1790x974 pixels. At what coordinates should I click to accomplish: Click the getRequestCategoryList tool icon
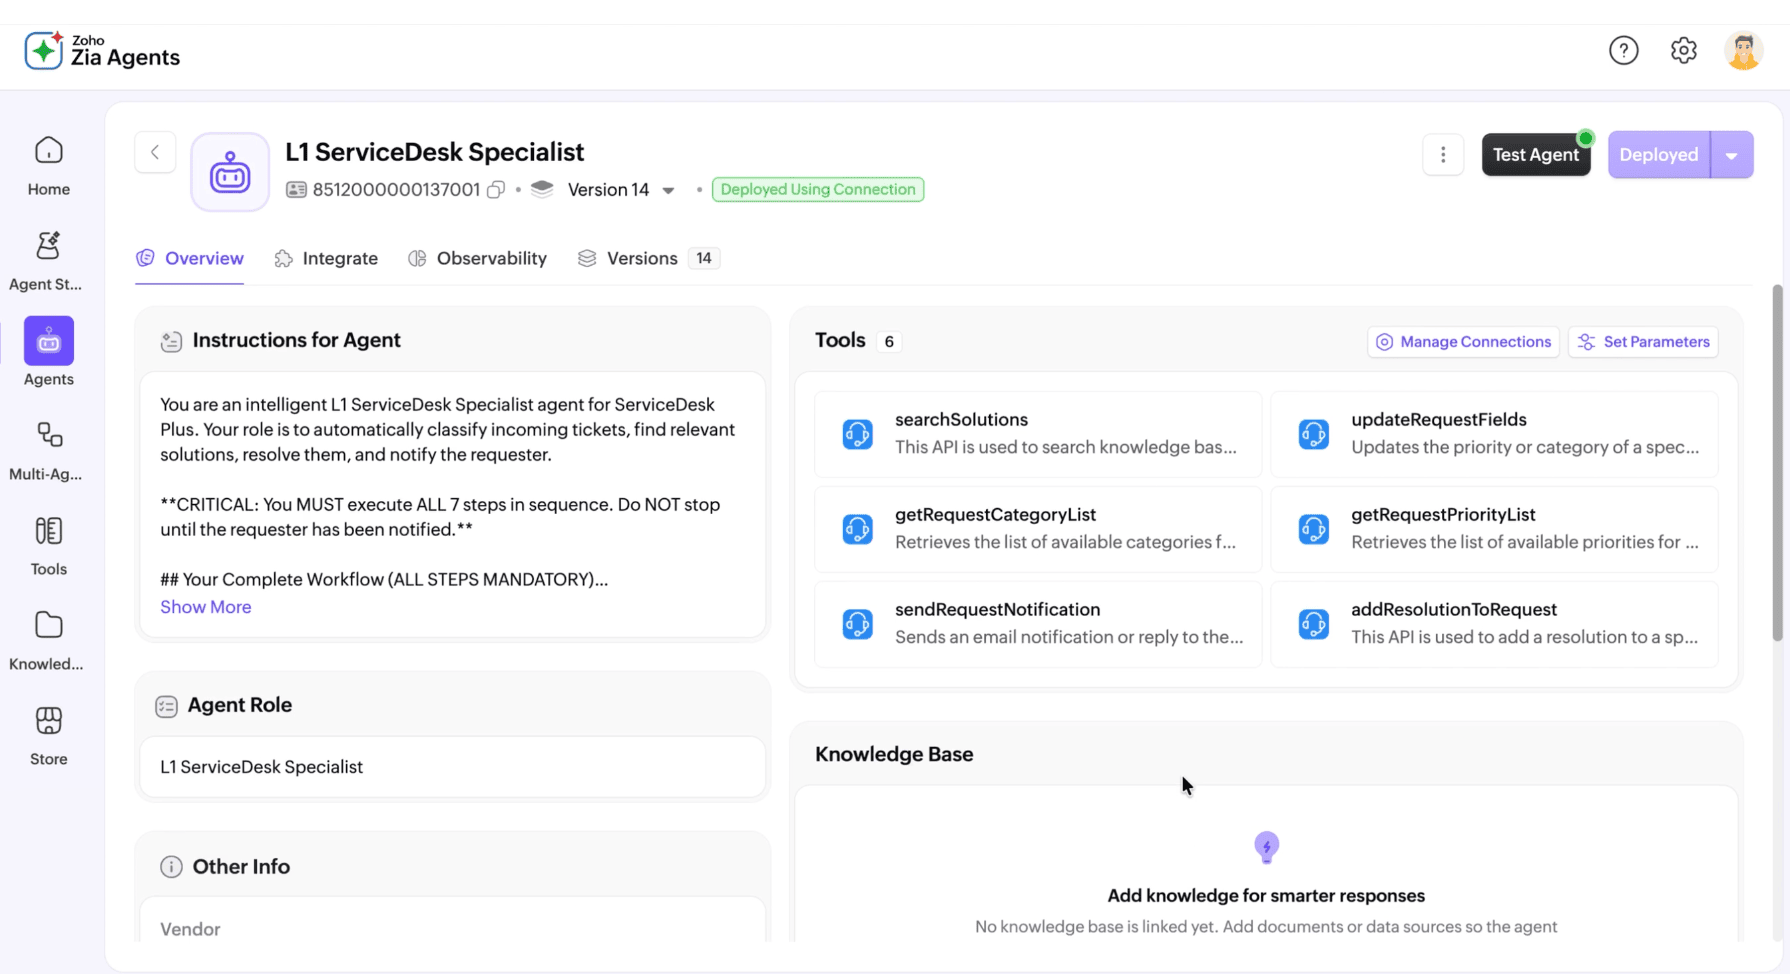(858, 529)
